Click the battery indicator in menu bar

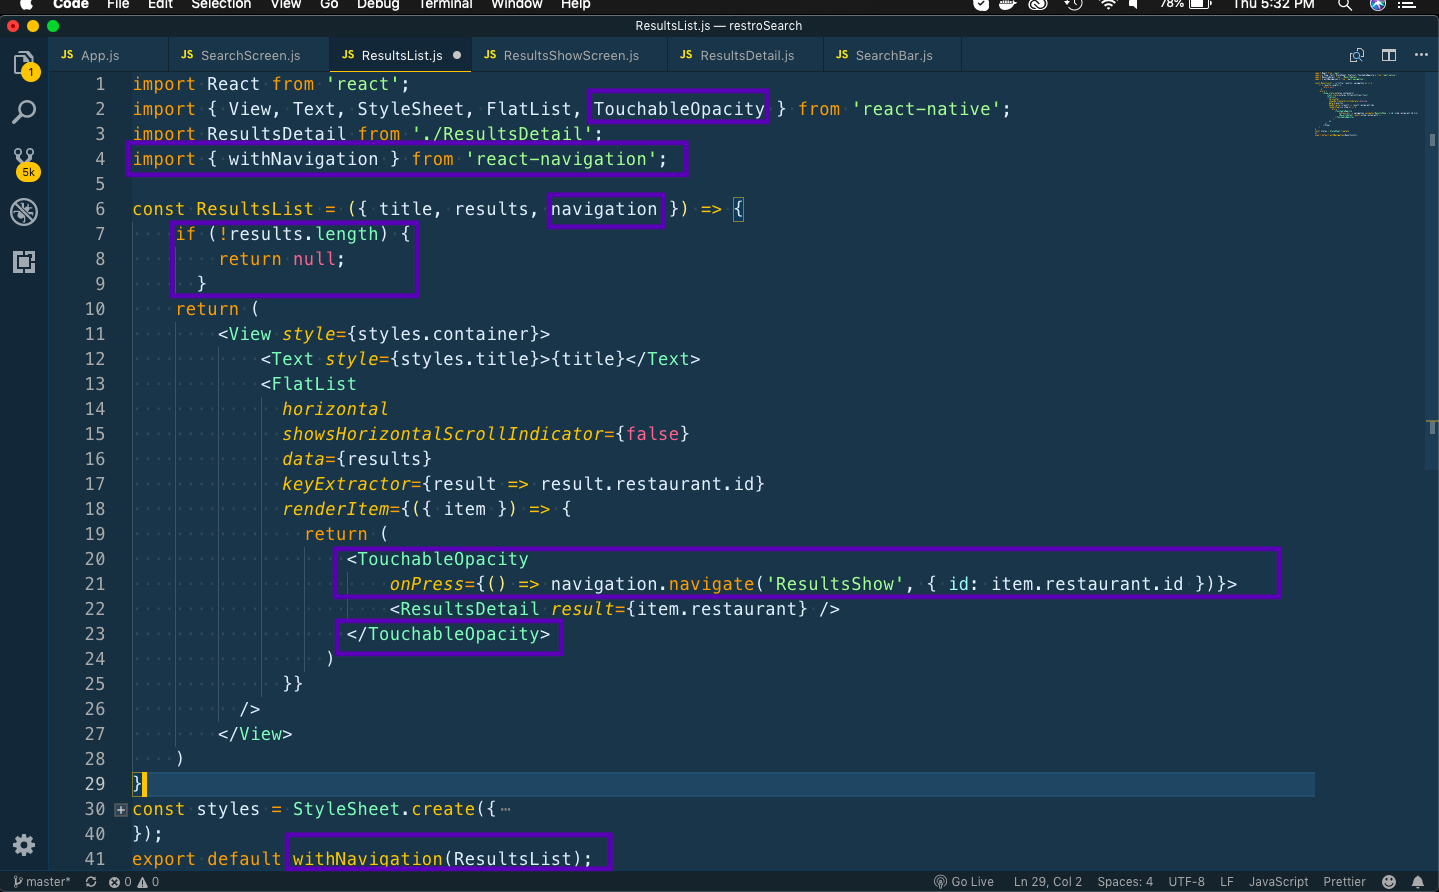pos(1187,5)
